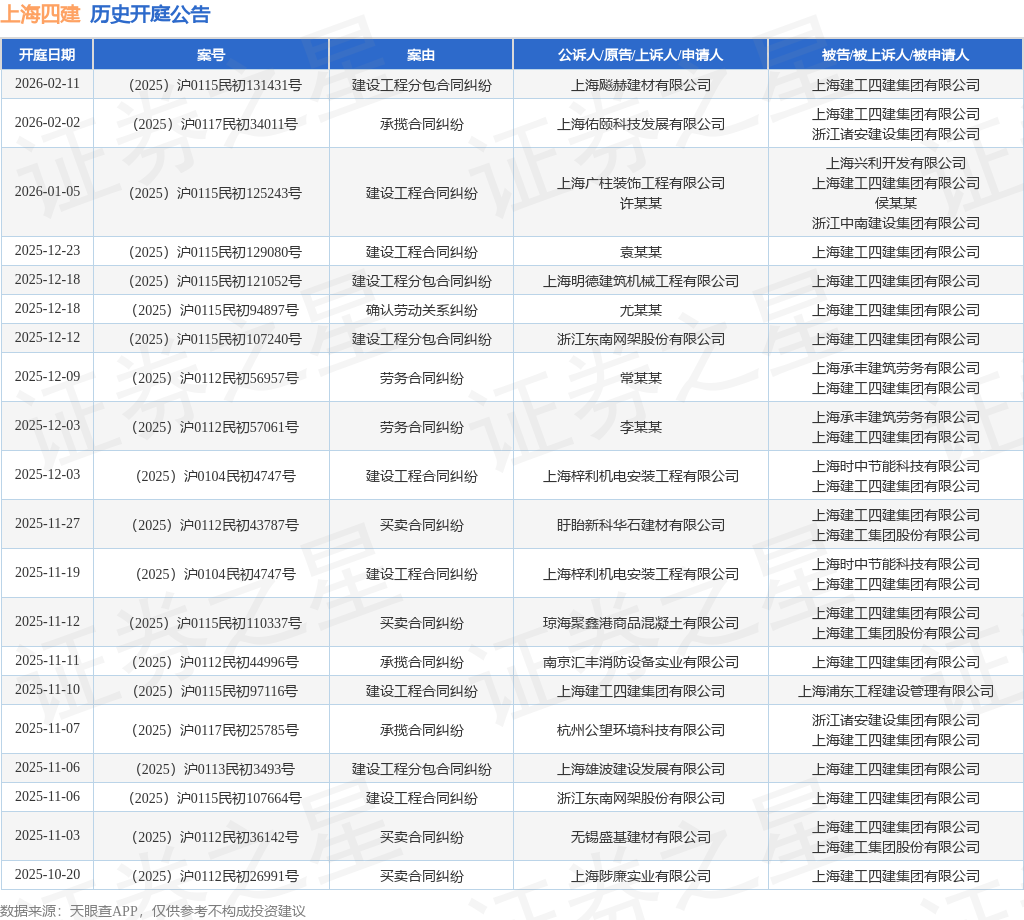Click plaintiff 上海佑颐科技发展有限公司

pos(641,124)
